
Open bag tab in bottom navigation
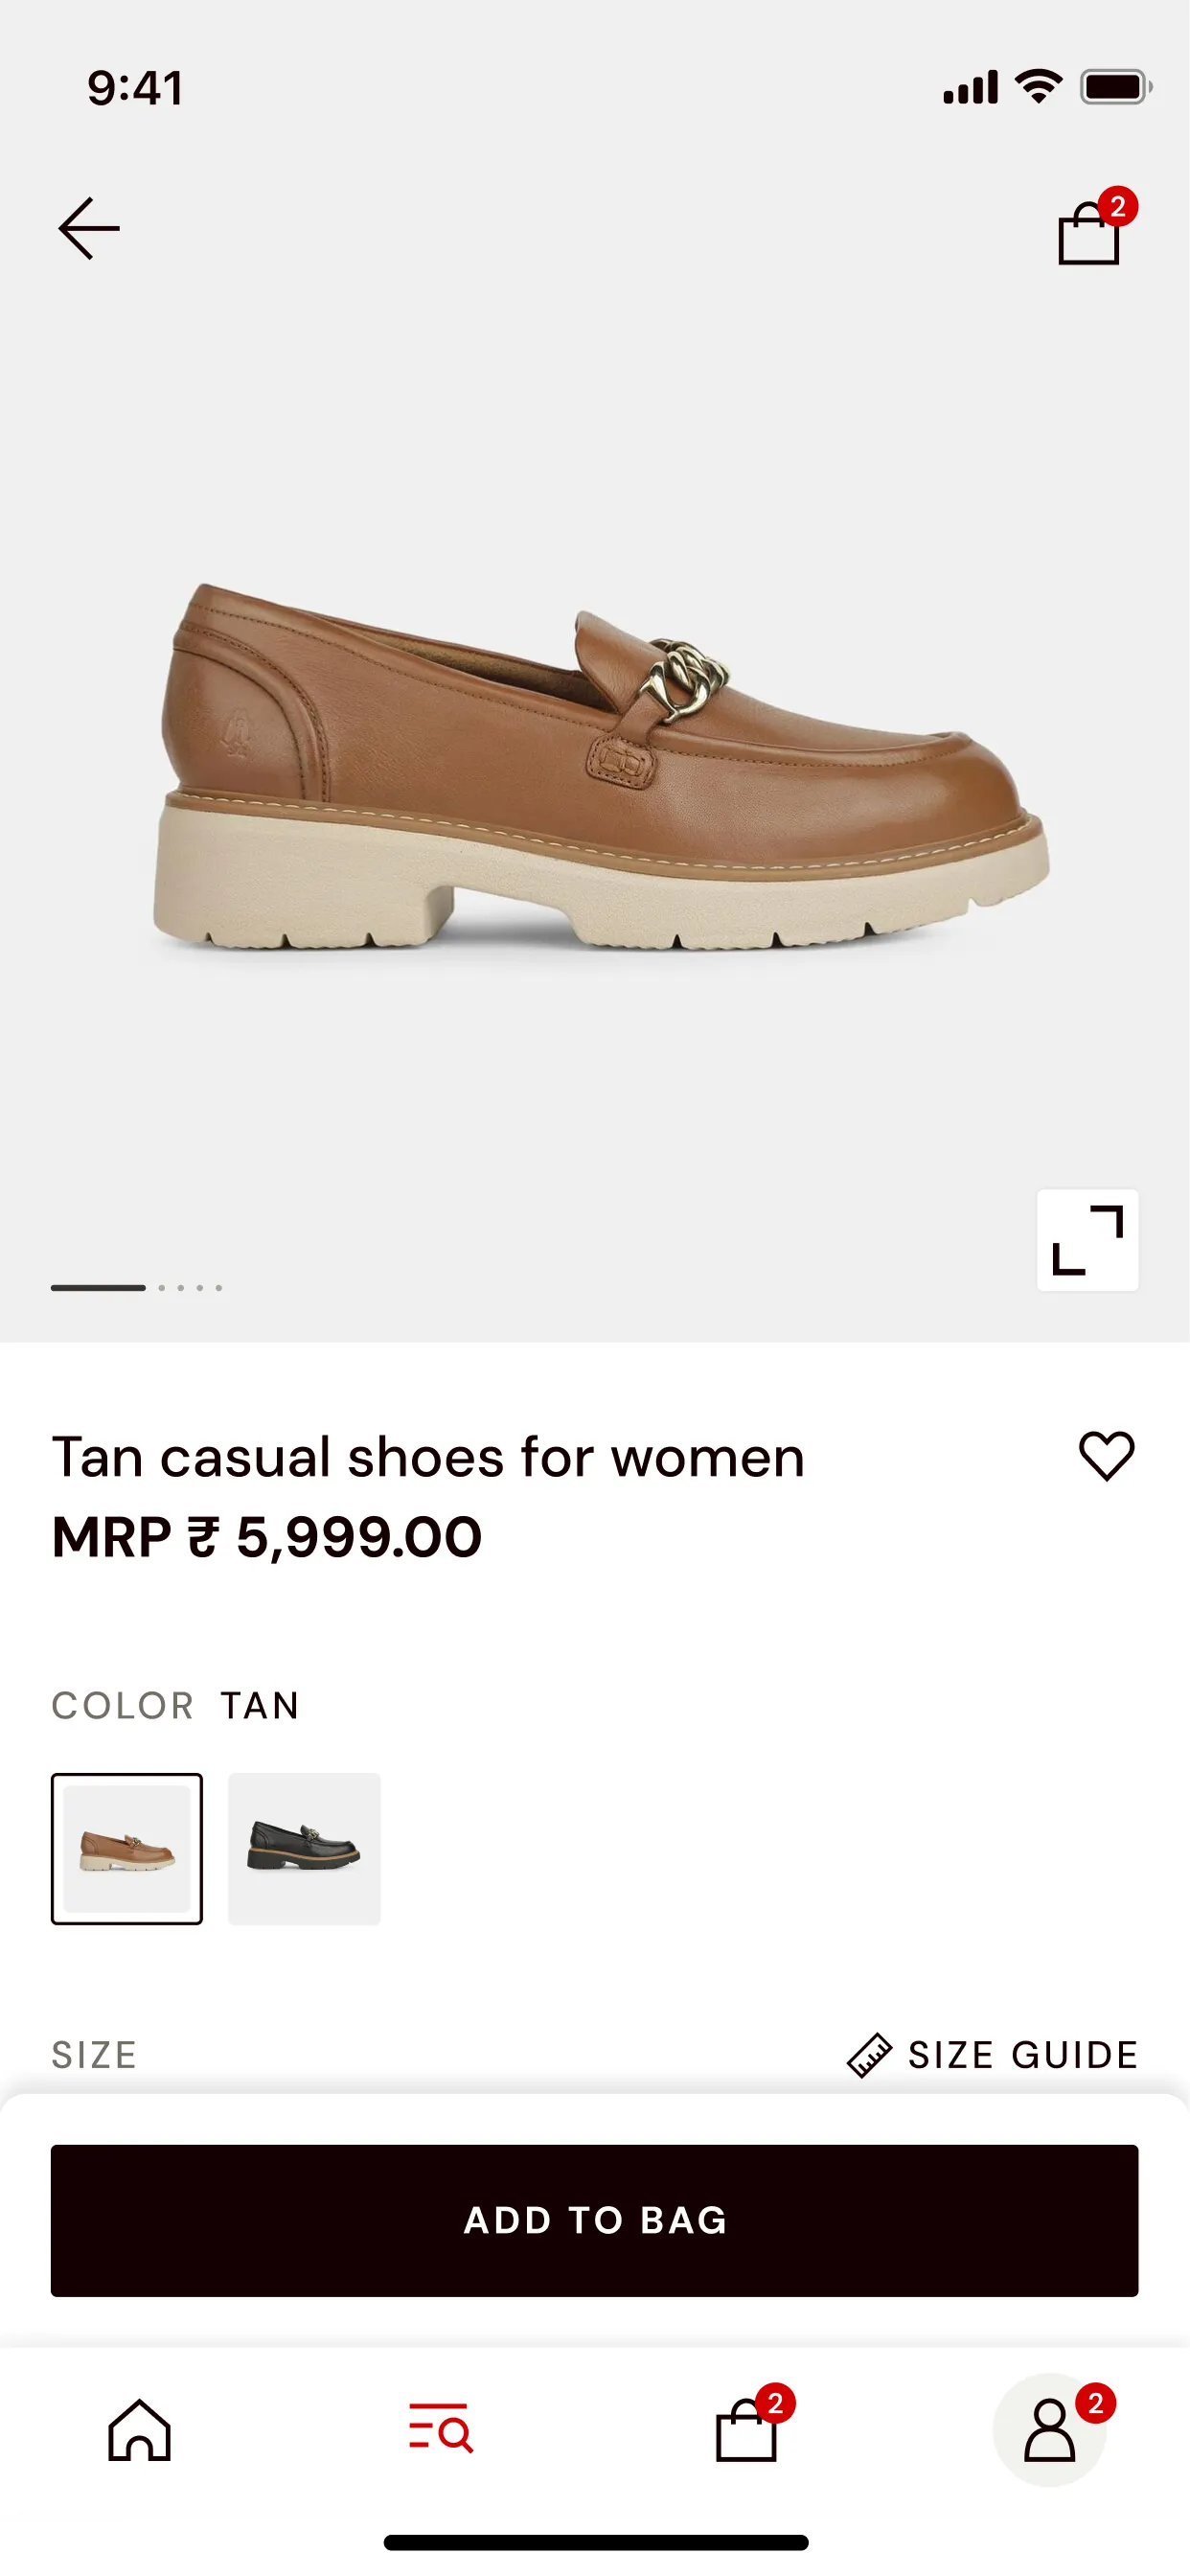(746, 2430)
